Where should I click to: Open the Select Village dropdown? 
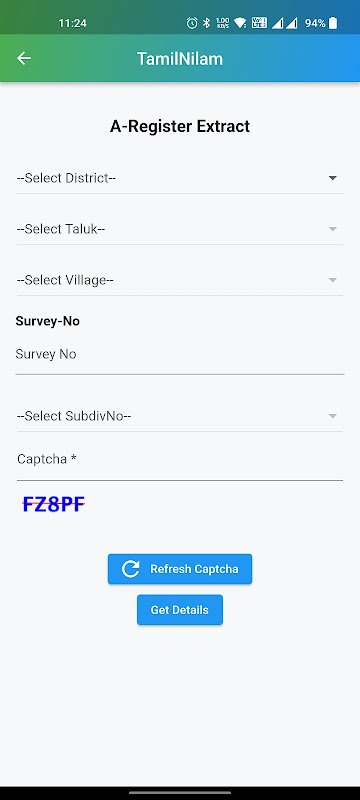pyautogui.click(x=179, y=280)
